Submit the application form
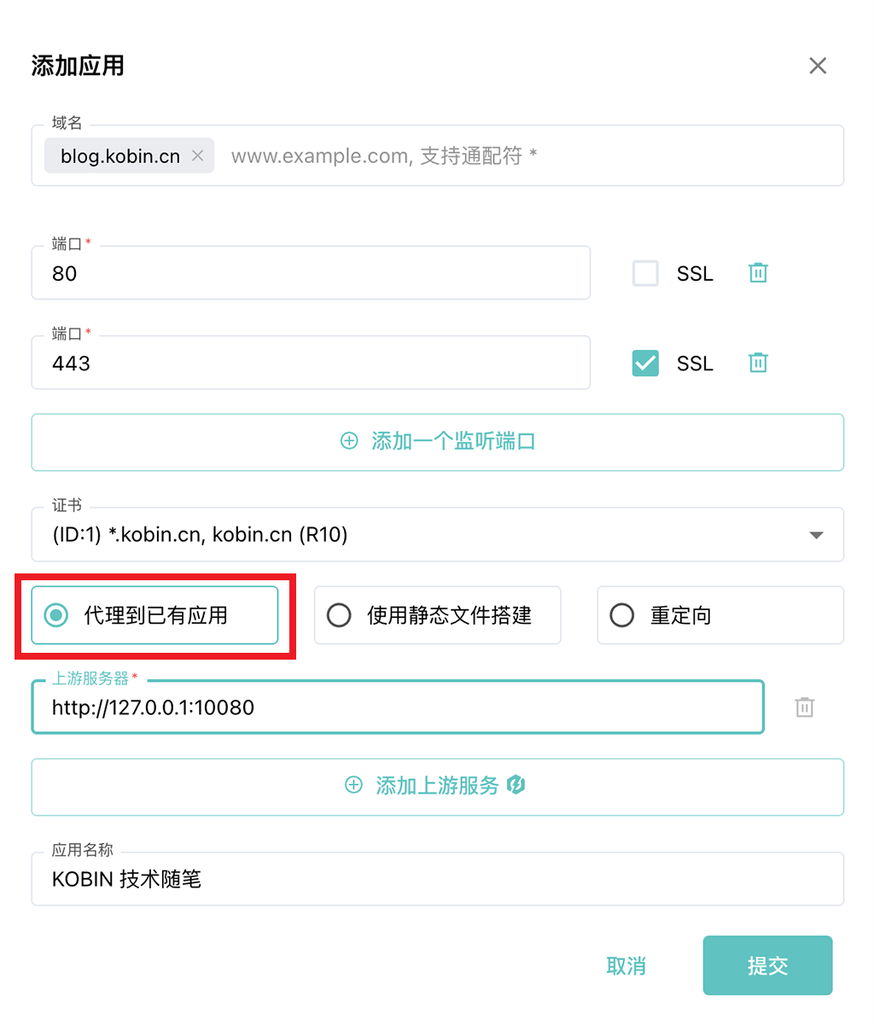Image resolution: width=874 pixels, height=1024 pixels. pos(767,964)
